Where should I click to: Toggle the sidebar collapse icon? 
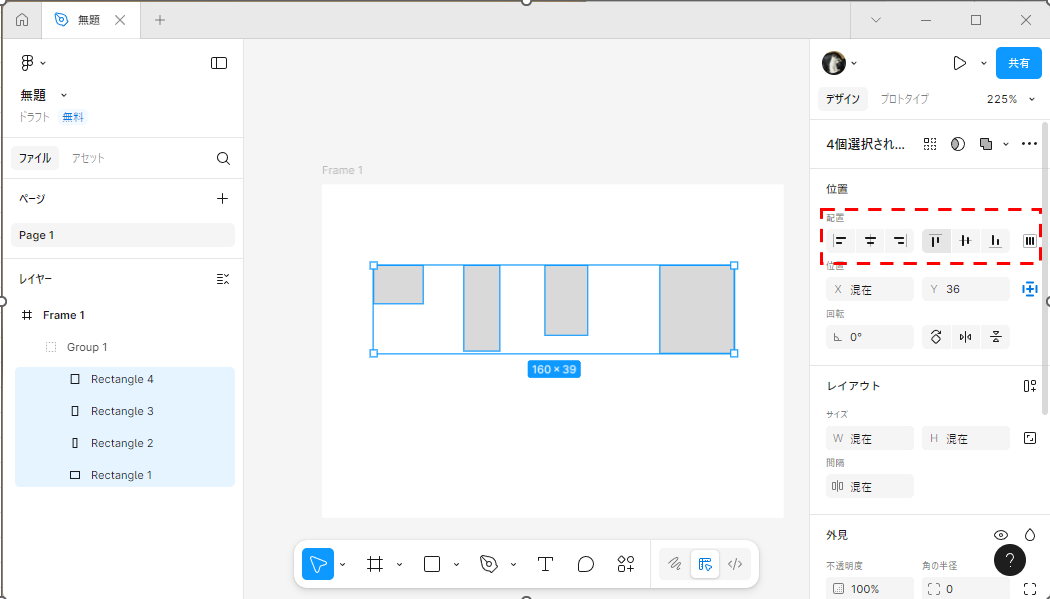219,63
